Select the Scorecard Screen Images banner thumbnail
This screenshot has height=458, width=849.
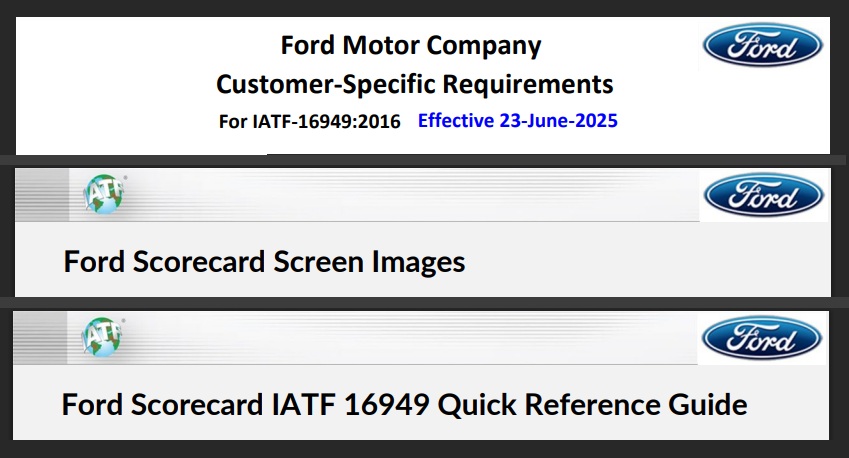pyautogui.click(x=423, y=232)
